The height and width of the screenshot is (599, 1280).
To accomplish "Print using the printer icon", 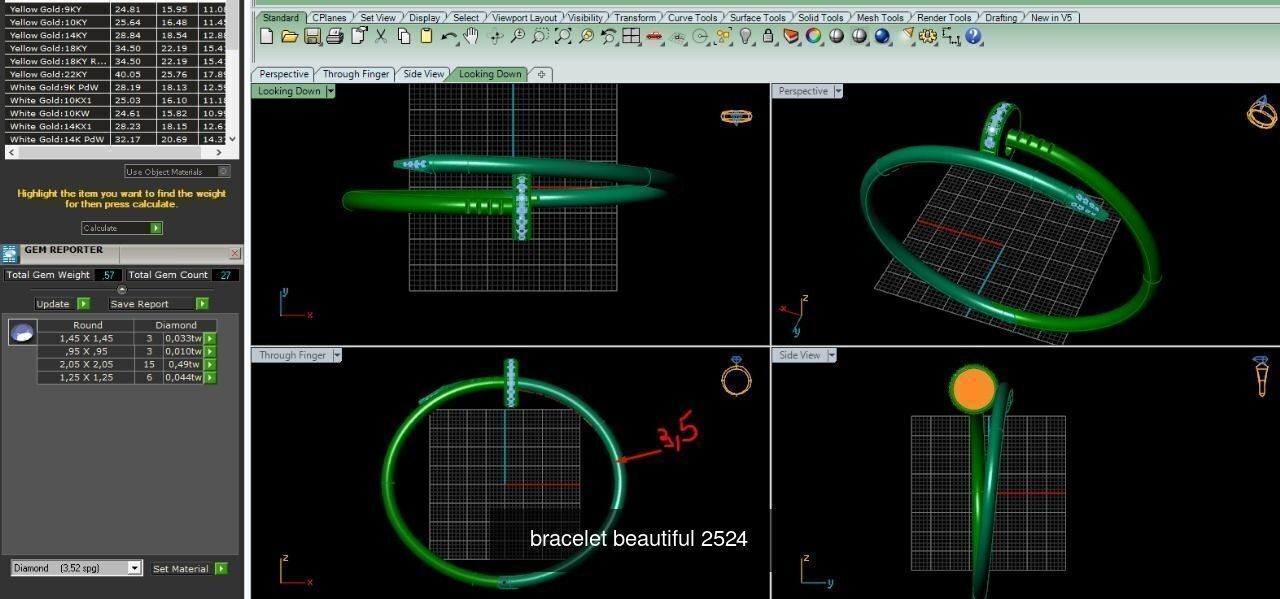I will pyautogui.click(x=335, y=36).
